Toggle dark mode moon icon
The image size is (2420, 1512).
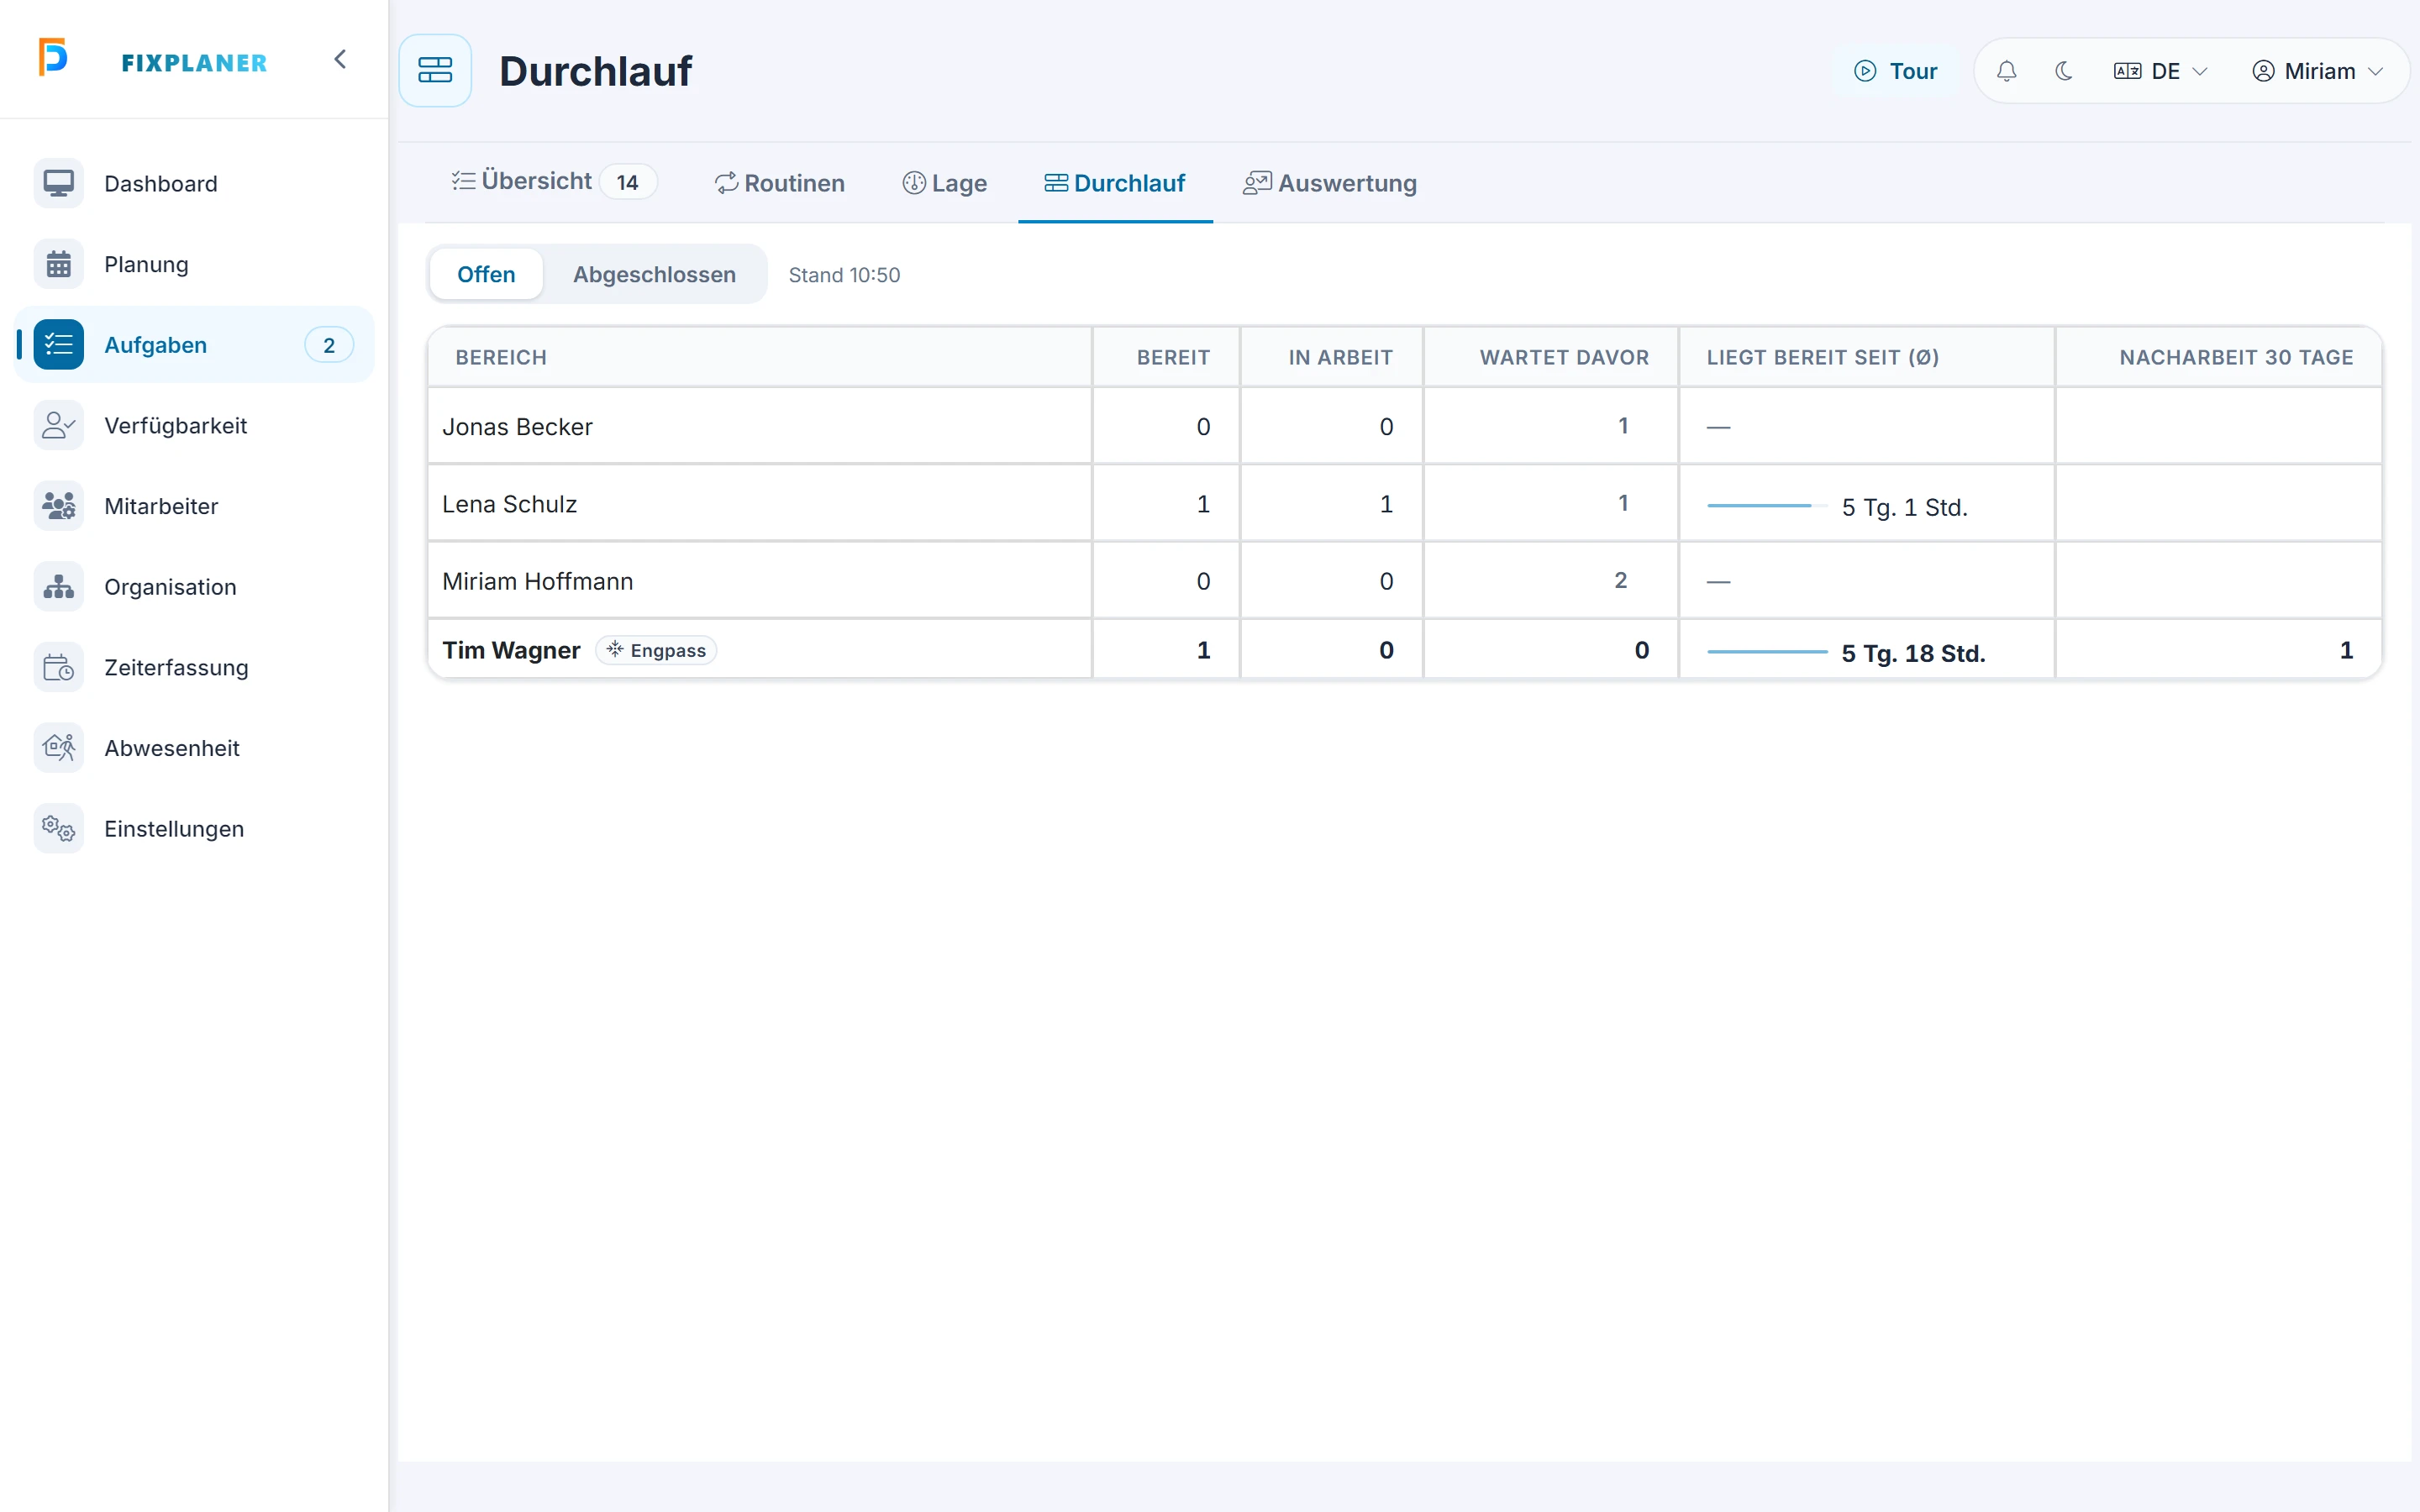[x=2063, y=71]
